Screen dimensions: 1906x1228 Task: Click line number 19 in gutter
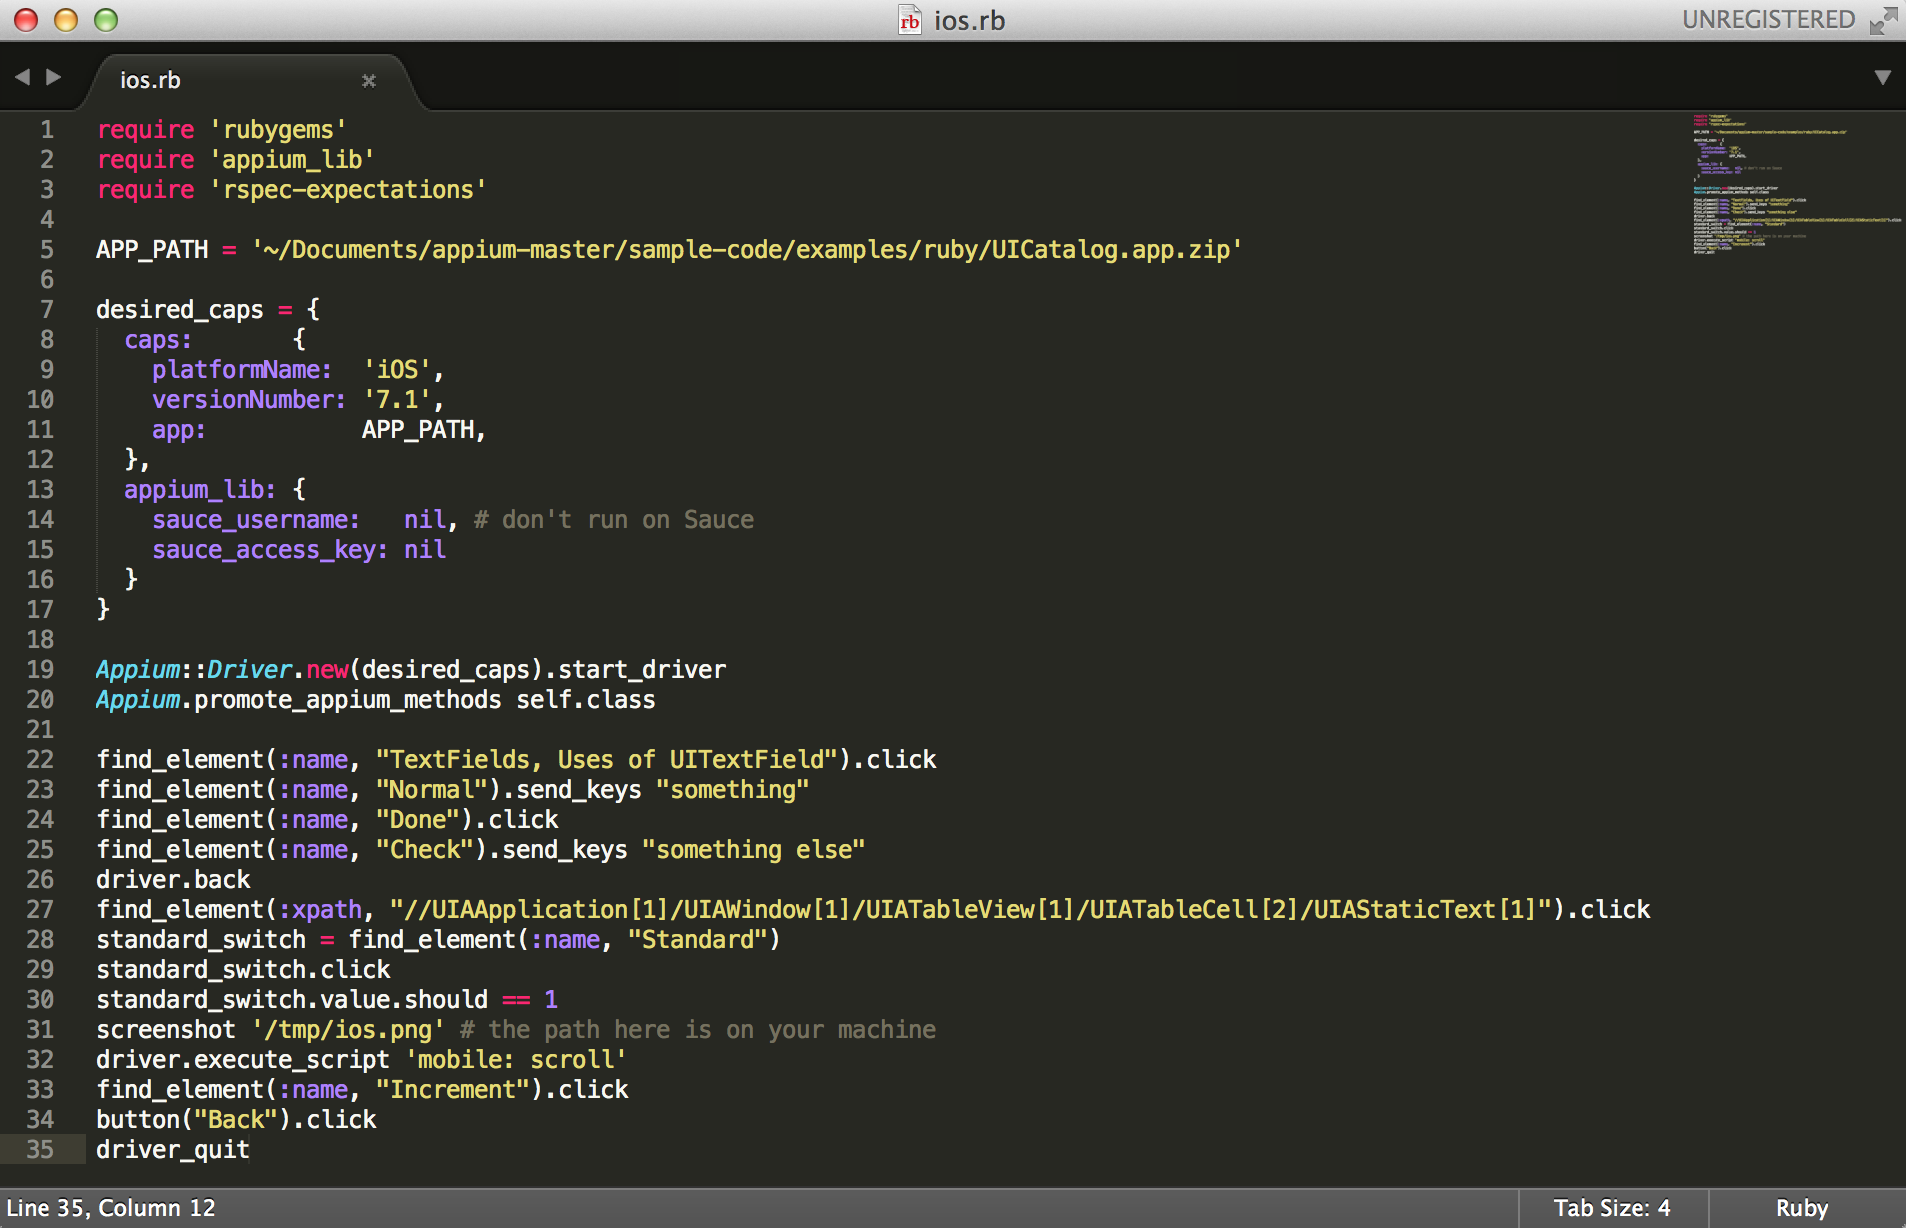click(40, 669)
